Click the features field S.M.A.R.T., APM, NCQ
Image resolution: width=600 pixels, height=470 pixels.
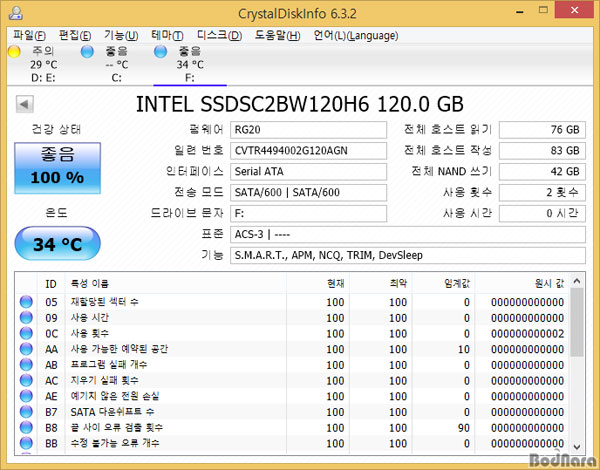point(408,255)
